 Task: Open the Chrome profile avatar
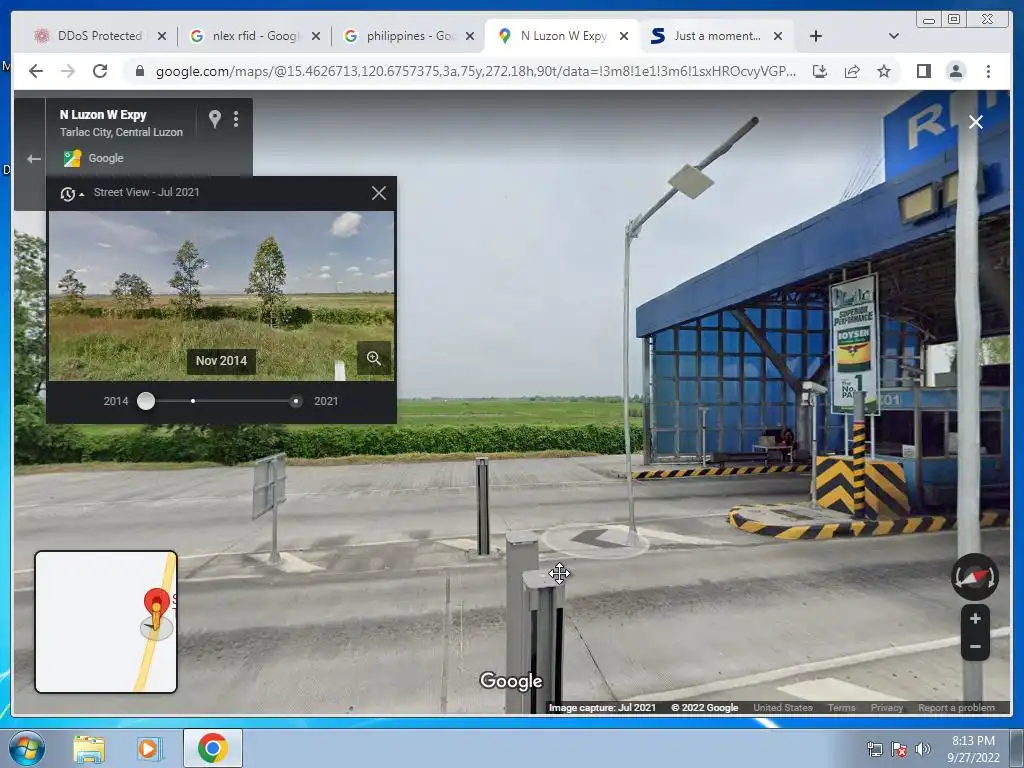(x=955, y=71)
